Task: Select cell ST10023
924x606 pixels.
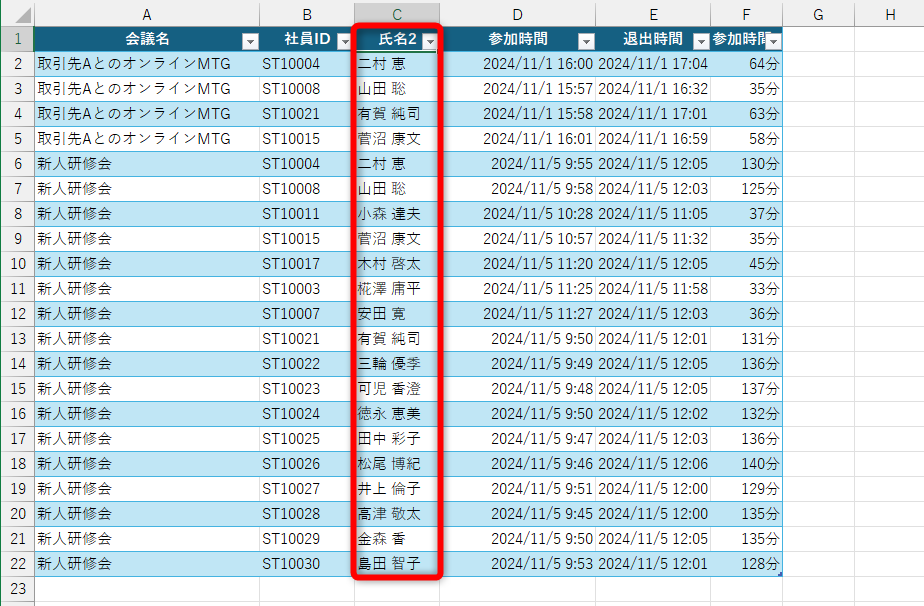Action: (307, 388)
